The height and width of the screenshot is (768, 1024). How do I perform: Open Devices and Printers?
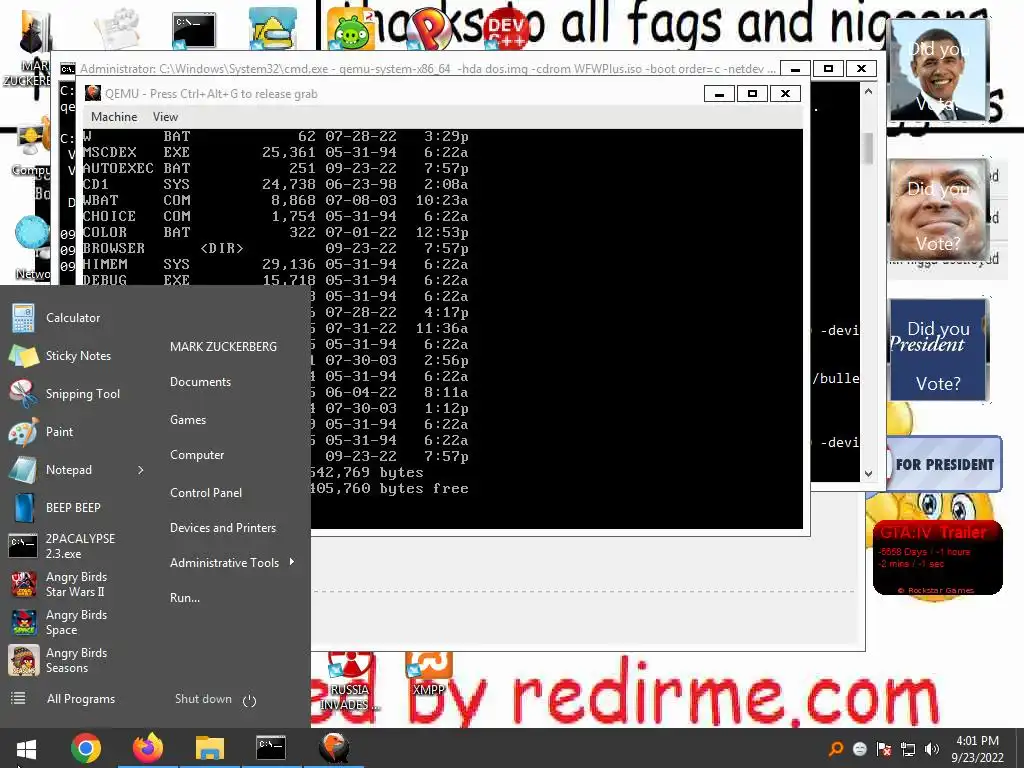tap(223, 528)
